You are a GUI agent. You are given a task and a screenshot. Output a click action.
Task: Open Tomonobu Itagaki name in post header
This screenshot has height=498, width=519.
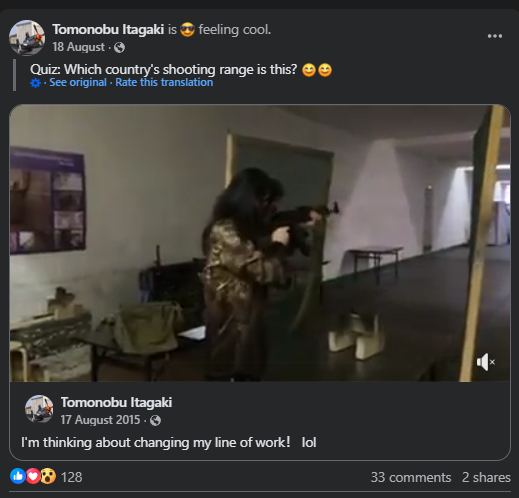pyautogui.click(x=108, y=29)
